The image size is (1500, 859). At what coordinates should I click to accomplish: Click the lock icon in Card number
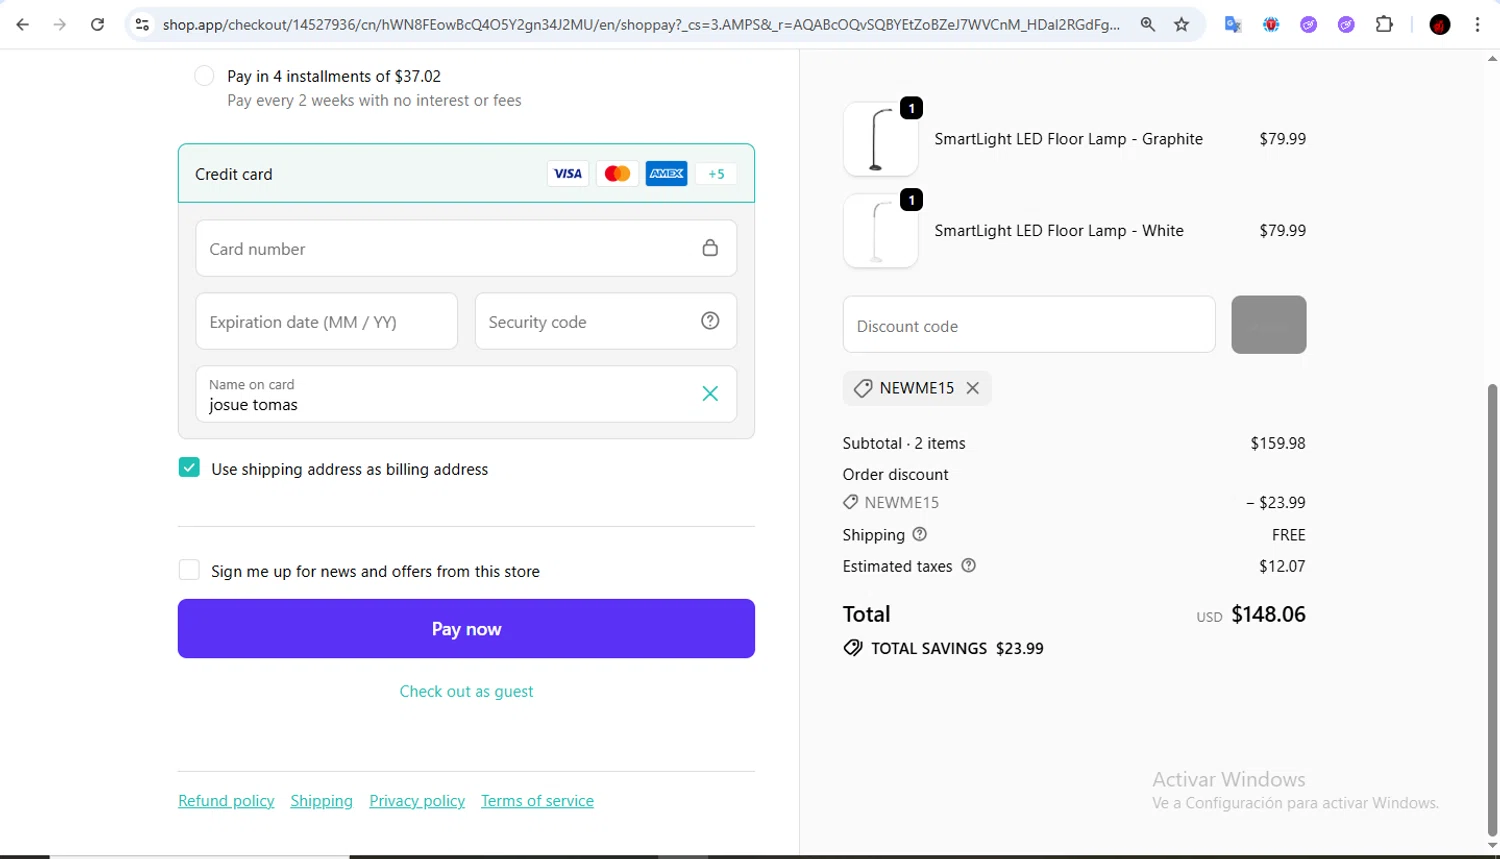pyautogui.click(x=710, y=248)
